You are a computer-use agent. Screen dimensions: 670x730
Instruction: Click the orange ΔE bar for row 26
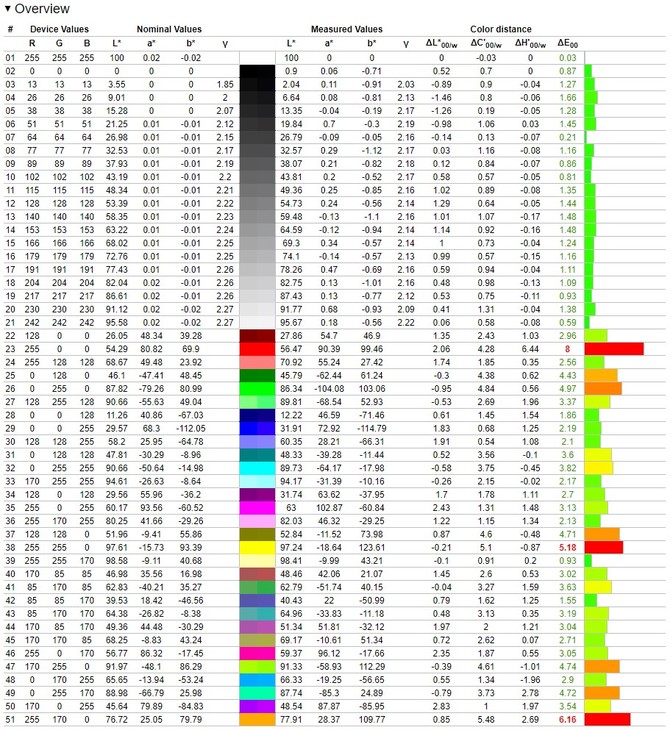coord(603,389)
